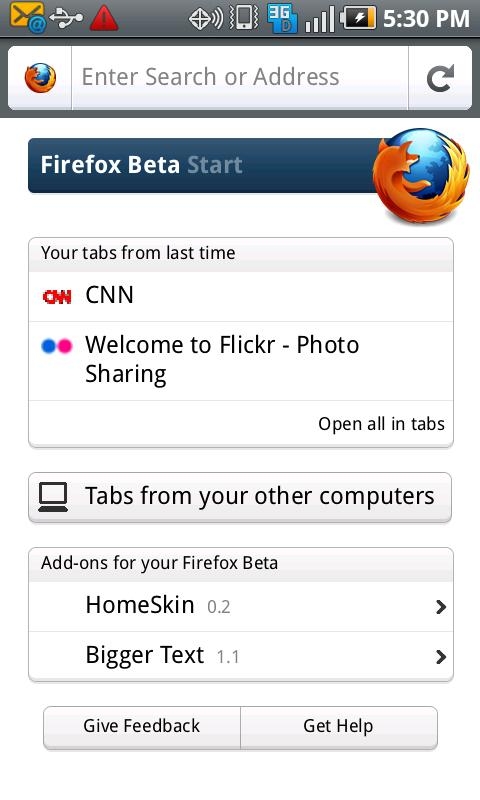Open Welcome to Flickr - Photo Sharing tab
480x800 pixels.
coord(241,361)
